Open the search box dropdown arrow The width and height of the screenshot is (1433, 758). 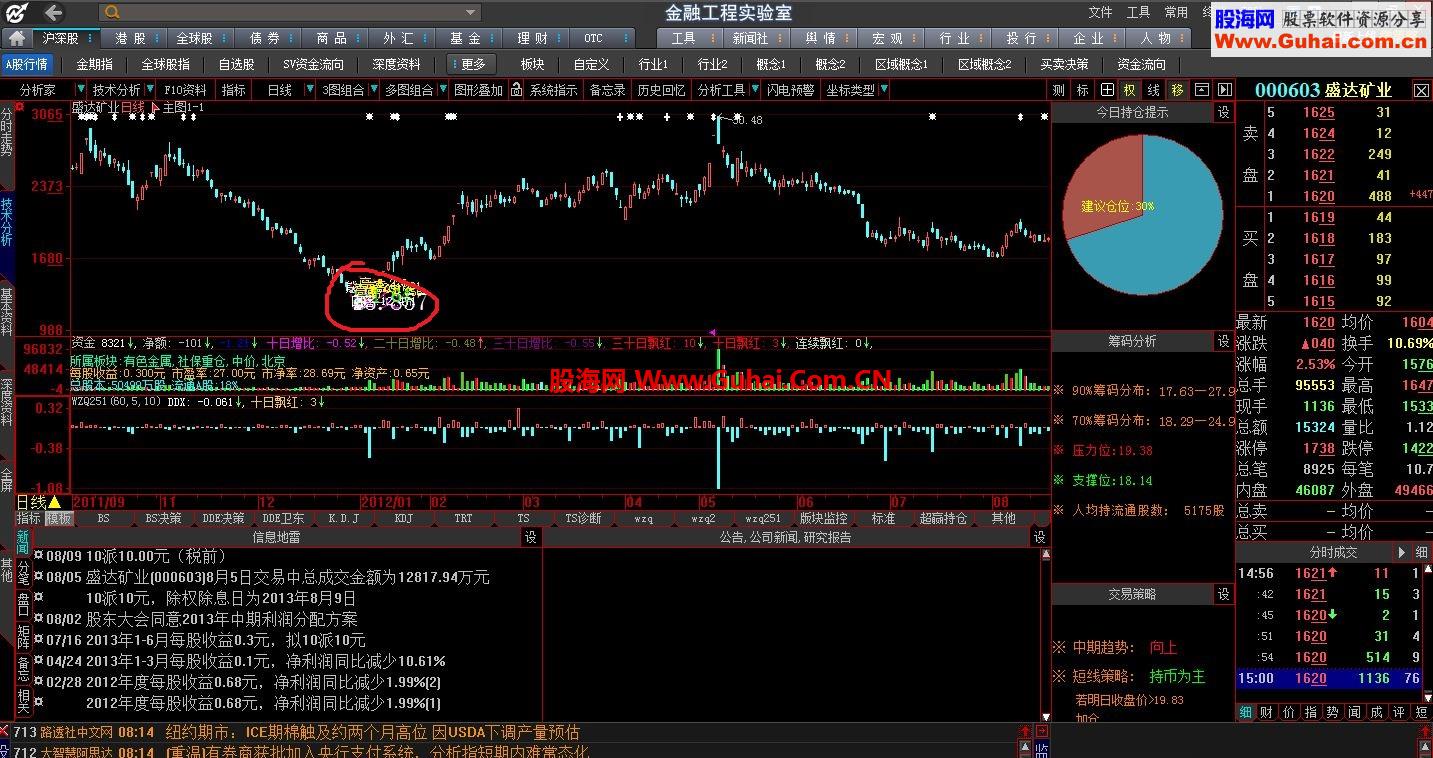[x=472, y=13]
